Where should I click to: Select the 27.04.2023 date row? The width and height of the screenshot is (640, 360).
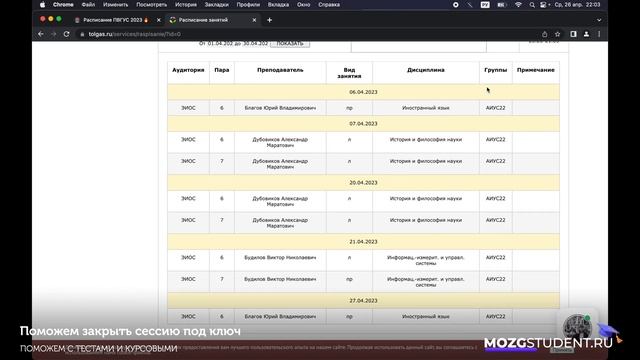tap(363, 301)
